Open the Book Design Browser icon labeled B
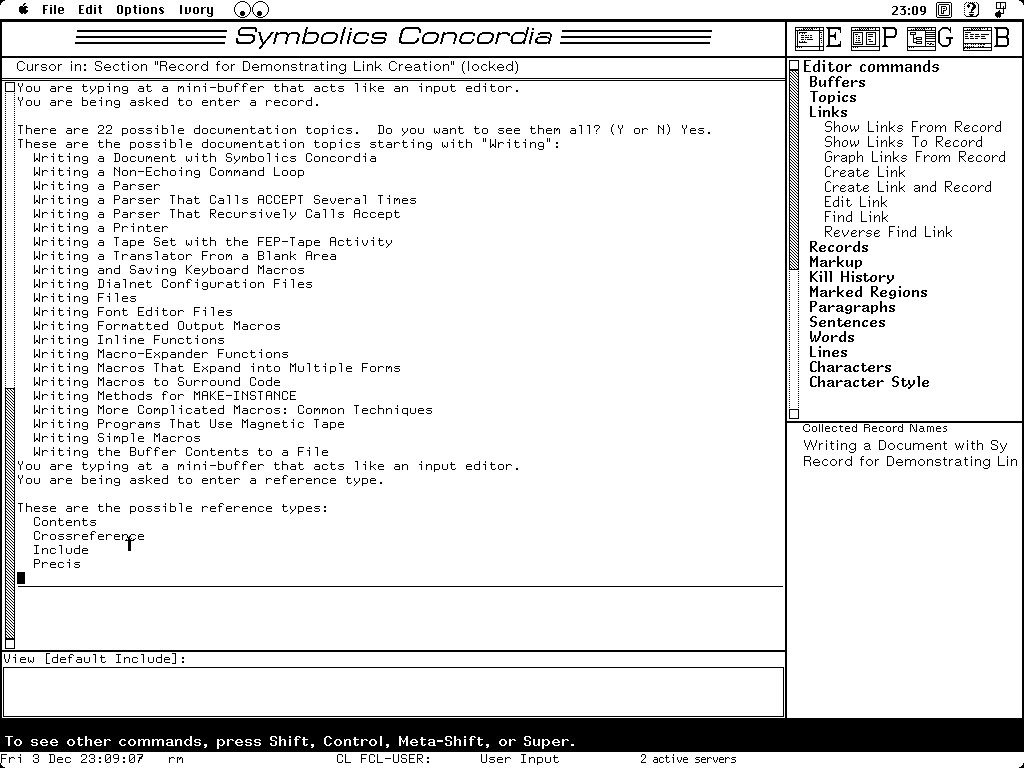This screenshot has width=1024, height=768. 987,39
